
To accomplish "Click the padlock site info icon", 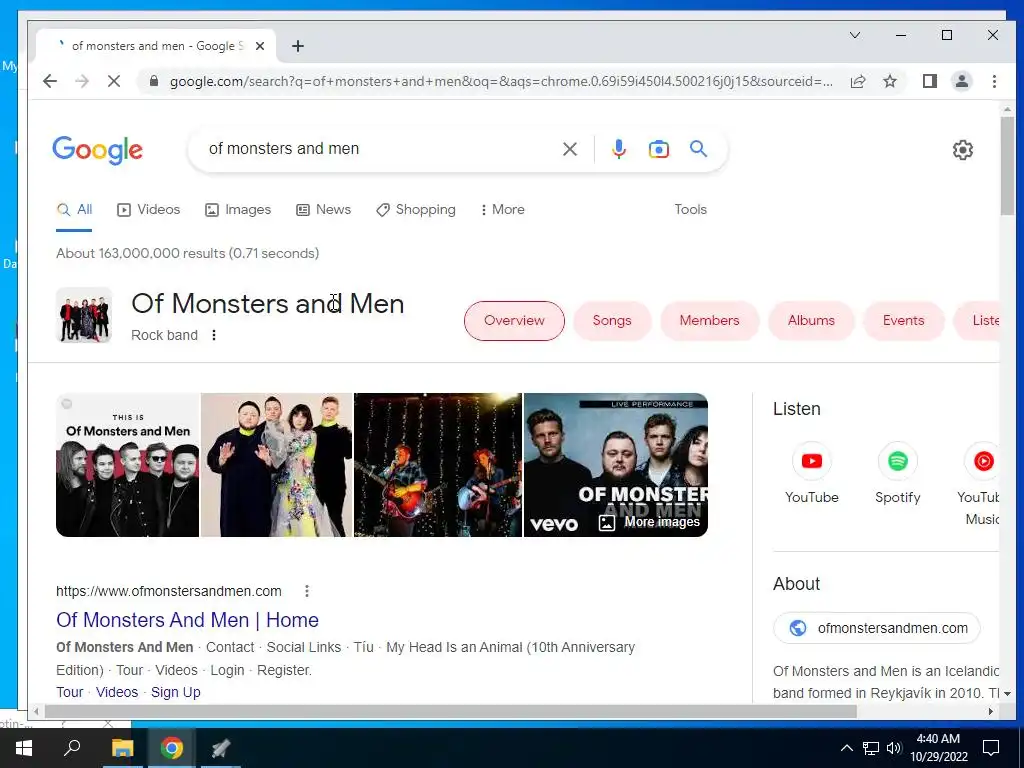I will pyautogui.click(x=153, y=81).
